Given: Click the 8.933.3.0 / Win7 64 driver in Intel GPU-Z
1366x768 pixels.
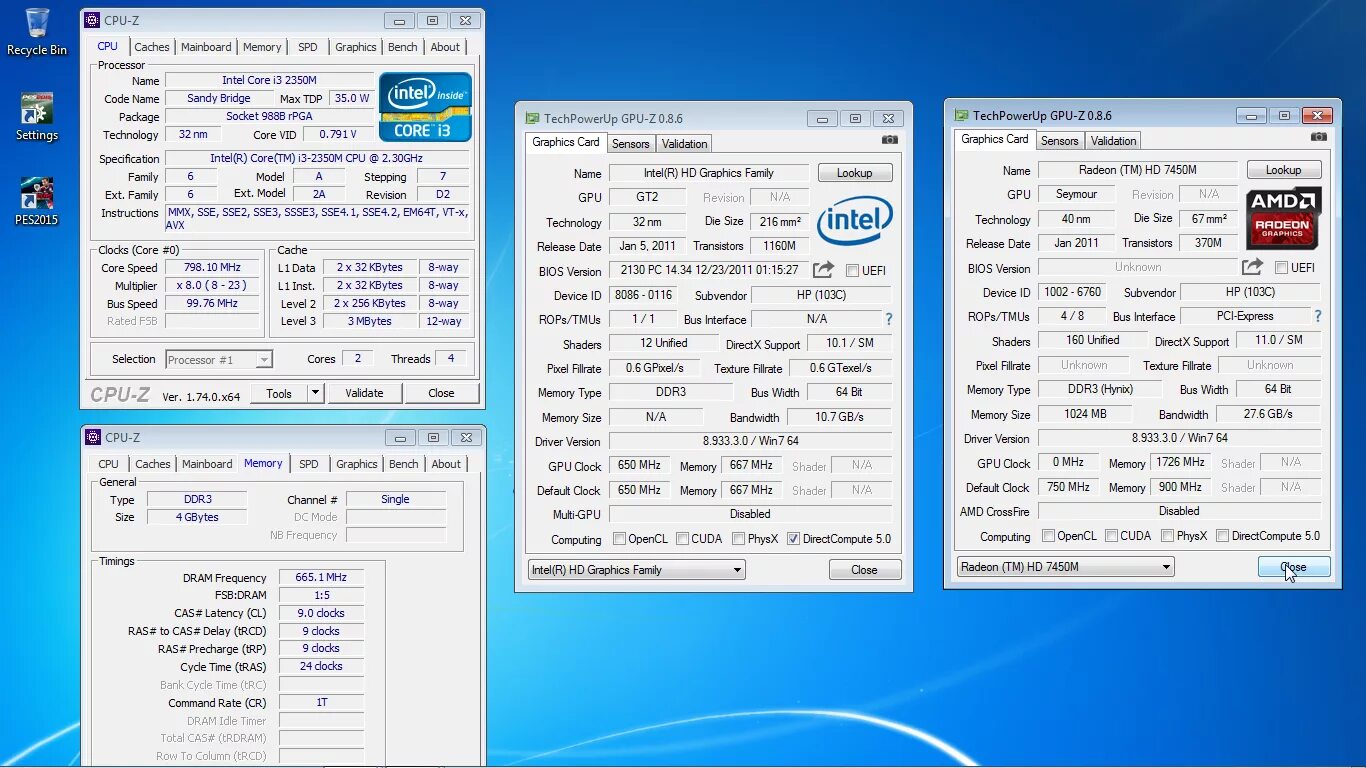Looking at the screenshot, I should tap(750, 441).
